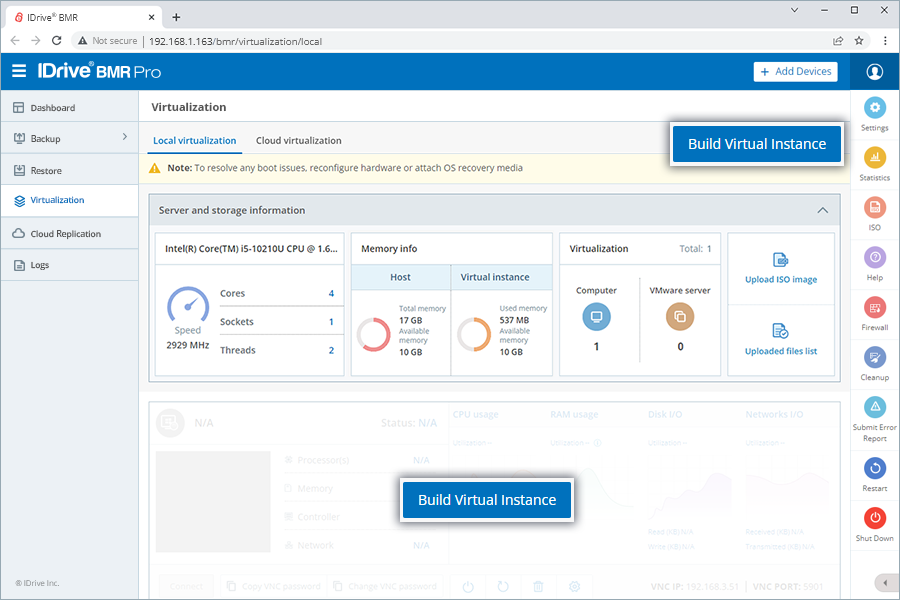Click the red Shut Down icon
The height and width of the screenshot is (600, 900).
click(875, 518)
